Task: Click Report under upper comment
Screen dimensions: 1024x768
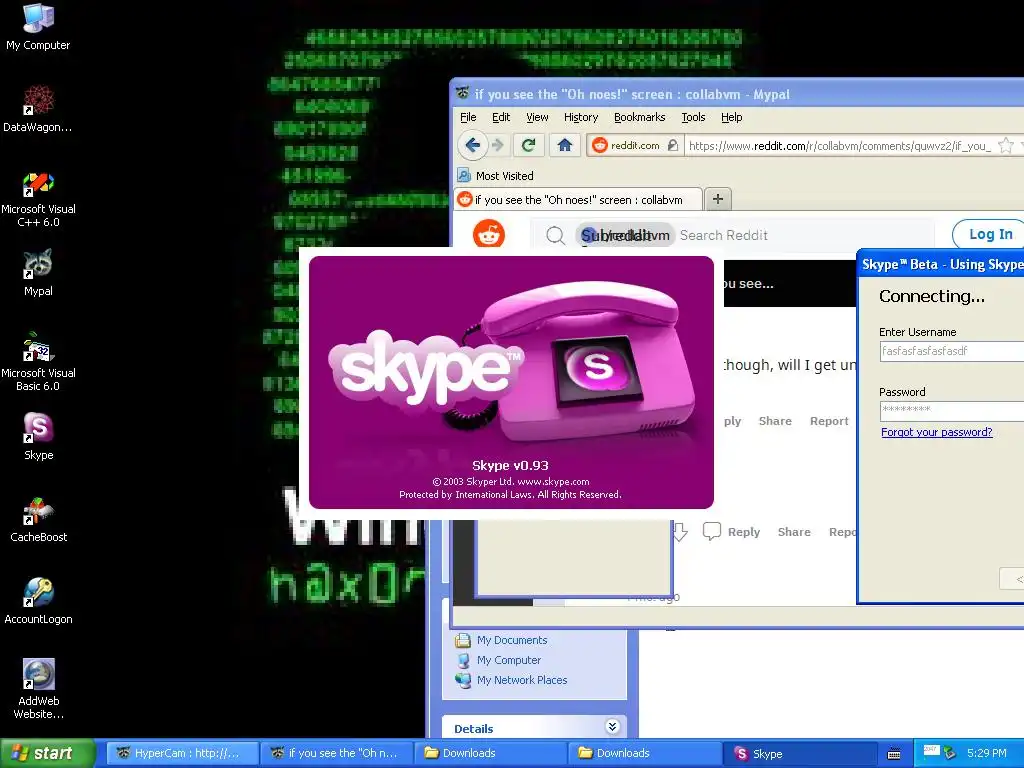Action: pyautogui.click(x=829, y=421)
